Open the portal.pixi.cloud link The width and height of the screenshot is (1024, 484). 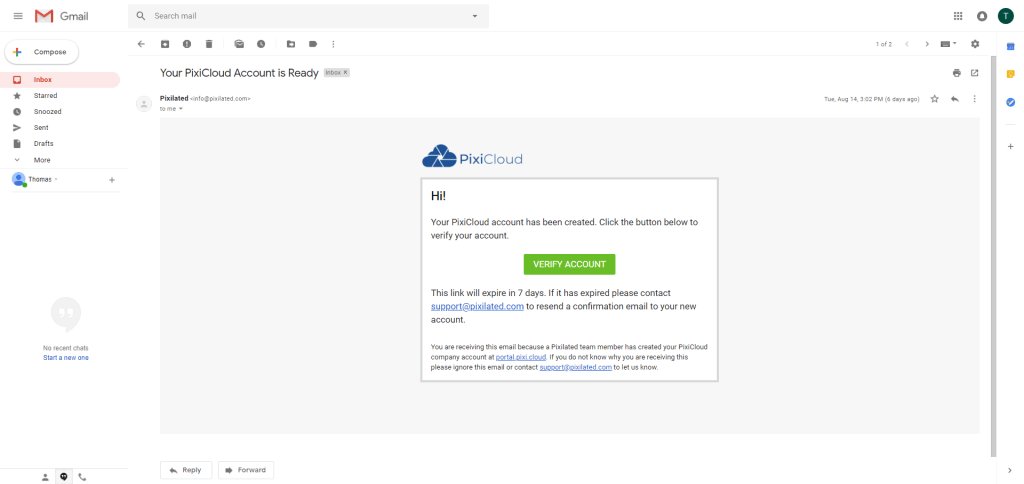pos(520,357)
